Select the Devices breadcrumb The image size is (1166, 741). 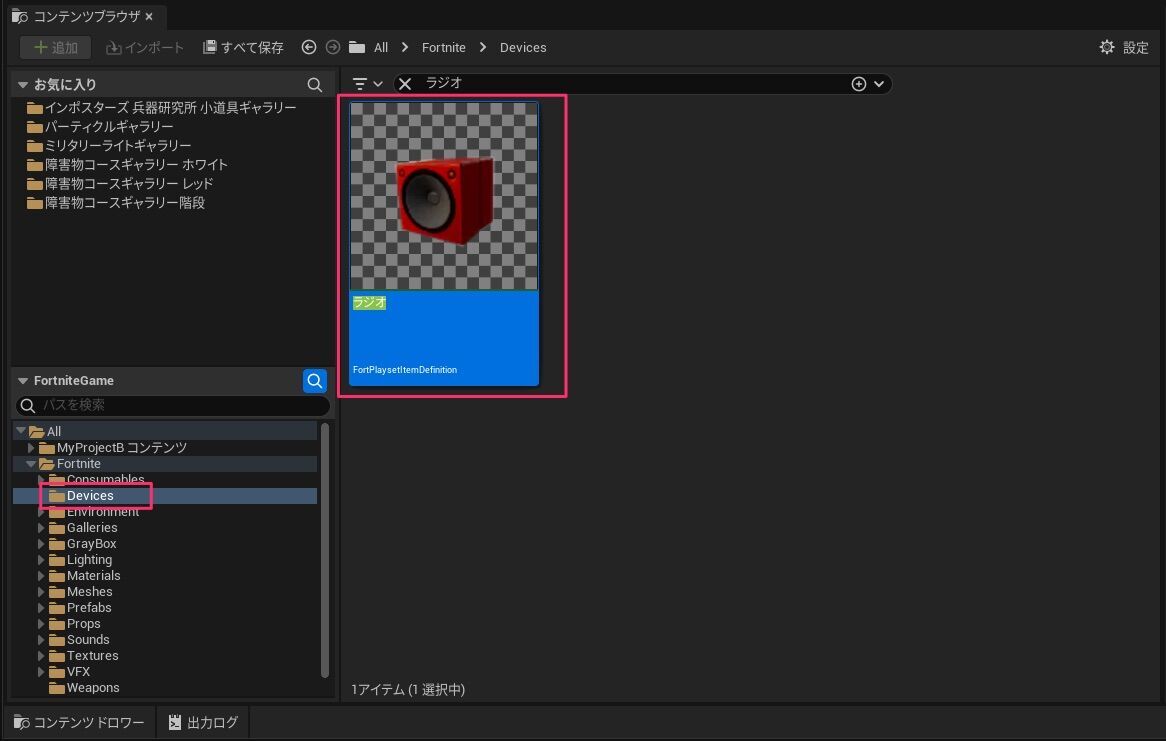pos(523,48)
